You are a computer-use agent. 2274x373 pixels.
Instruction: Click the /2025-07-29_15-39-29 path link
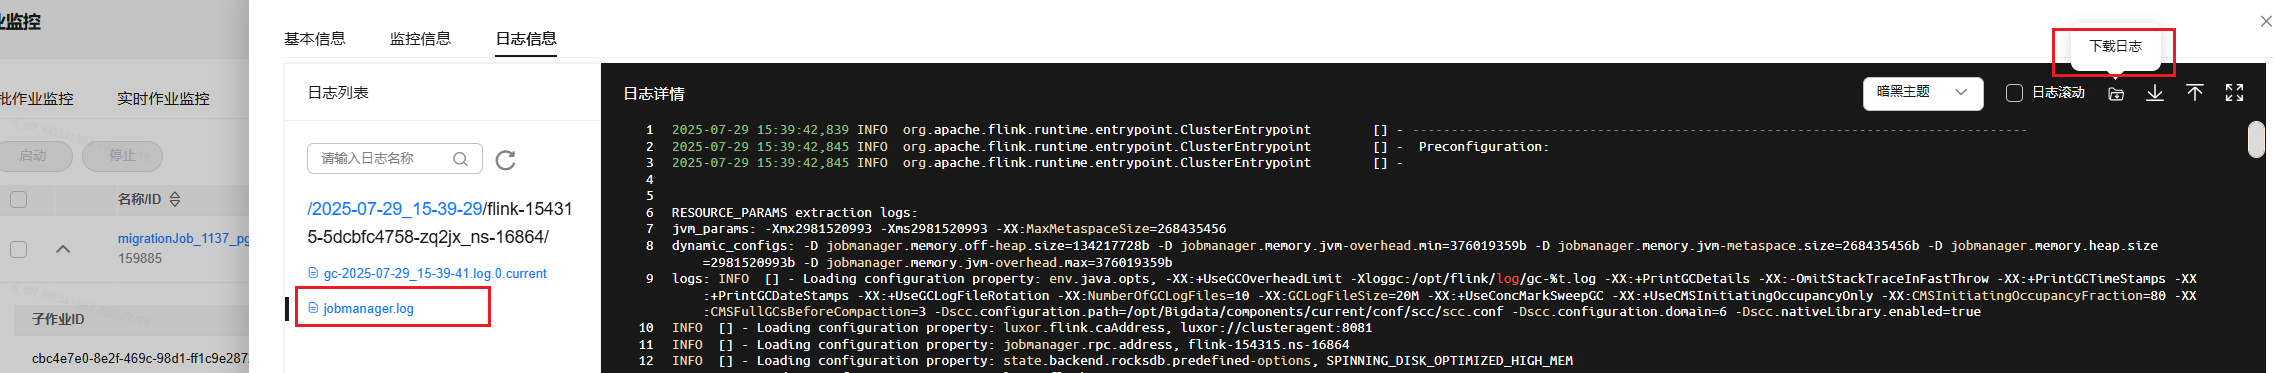point(395,209)
